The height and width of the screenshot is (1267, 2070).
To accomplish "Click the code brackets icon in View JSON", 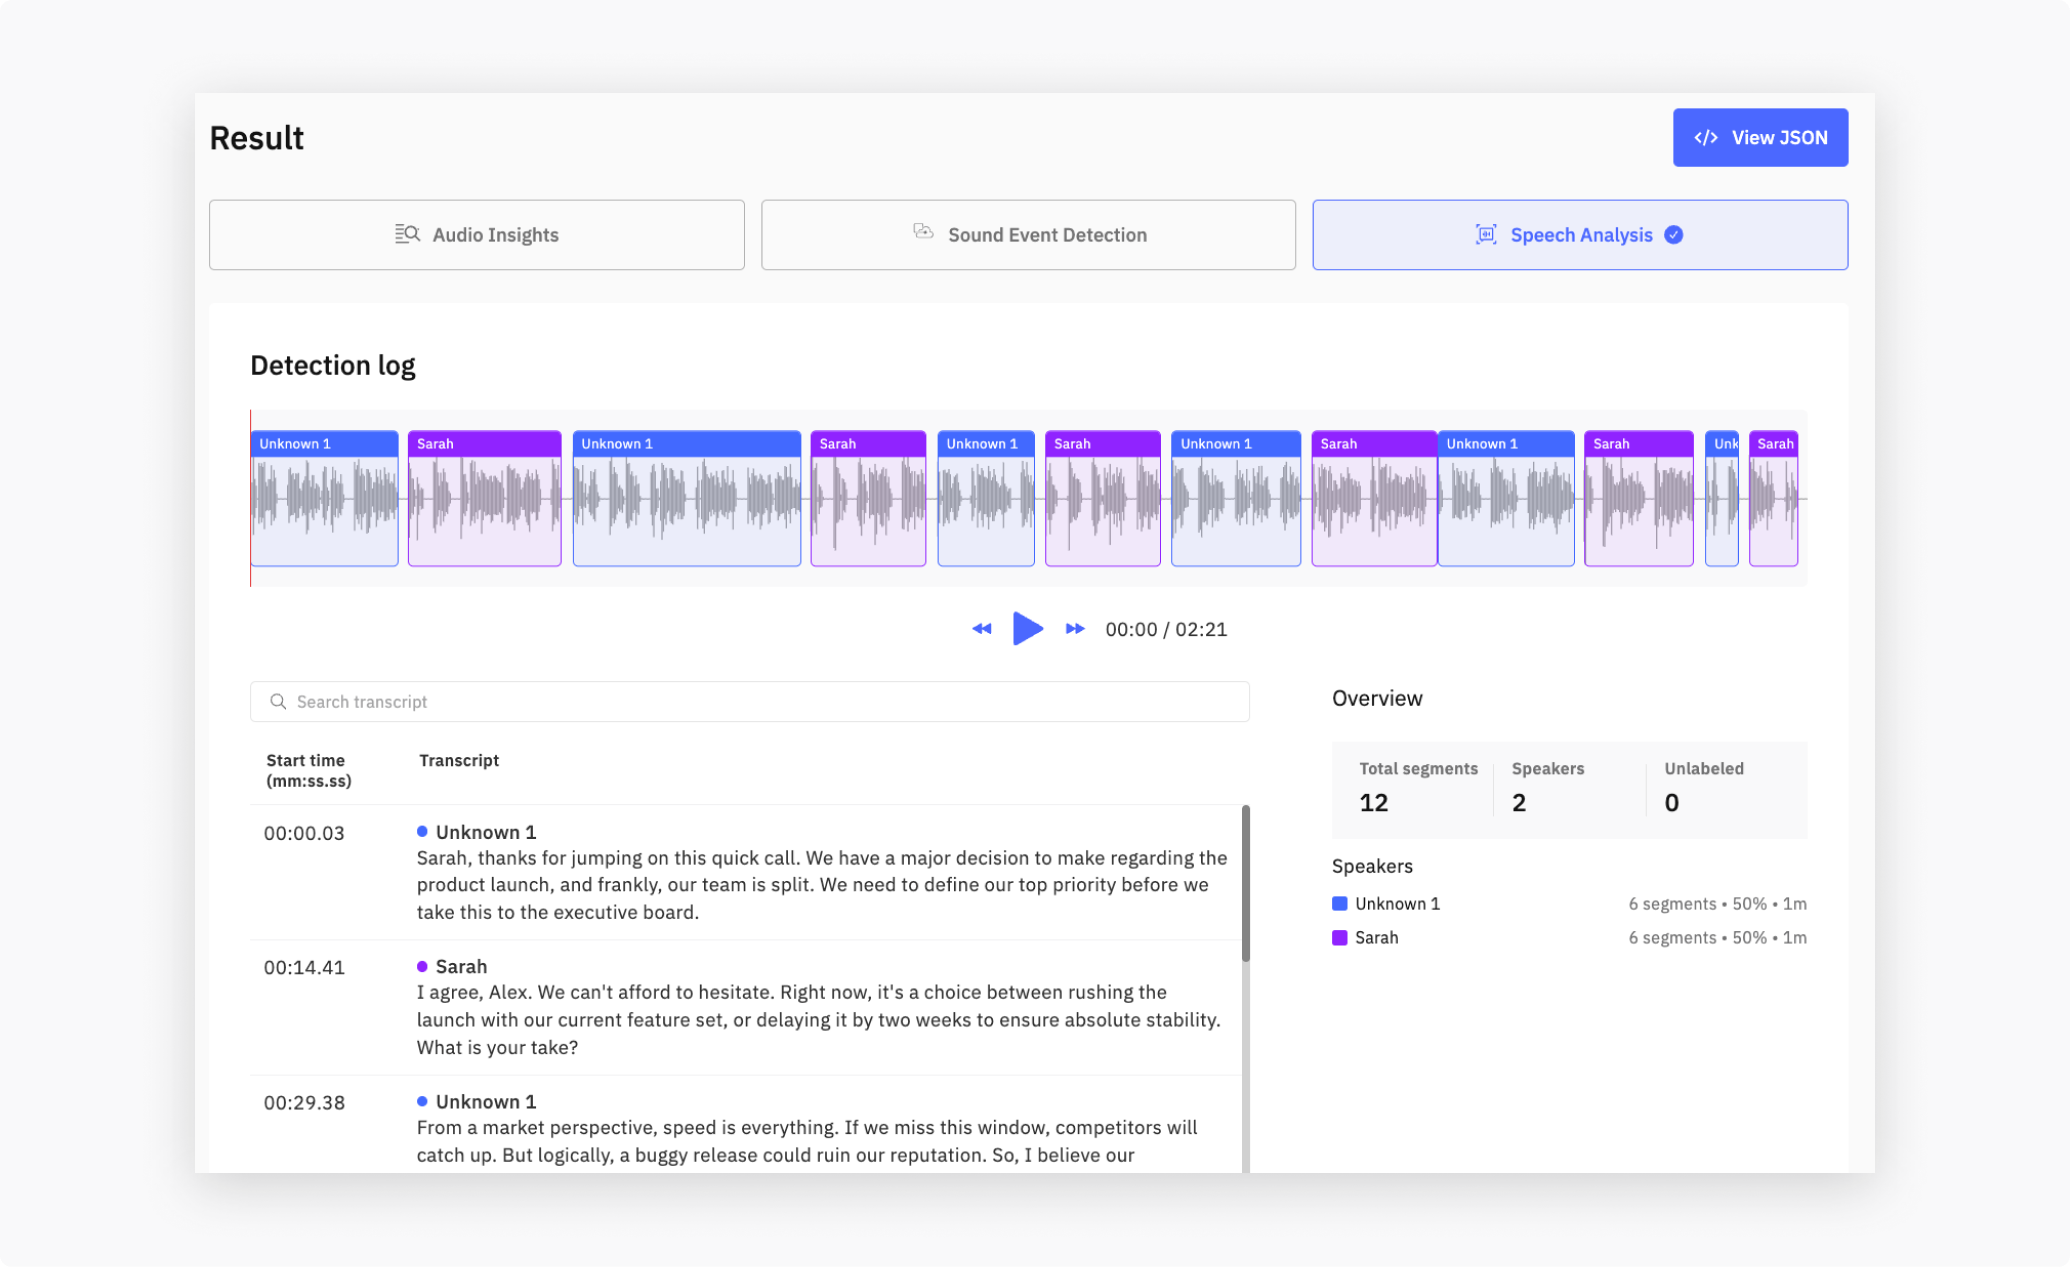I will (x=1706, y=138).
